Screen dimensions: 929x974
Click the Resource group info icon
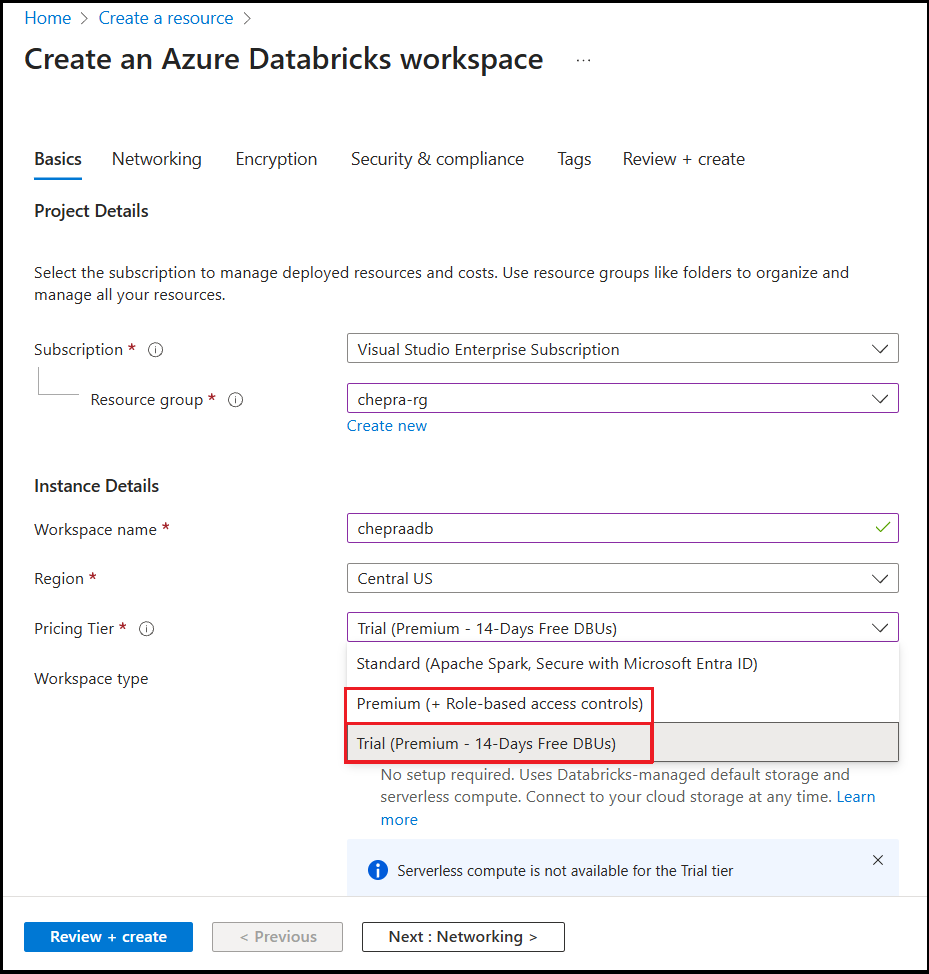(x=236, y=400)
